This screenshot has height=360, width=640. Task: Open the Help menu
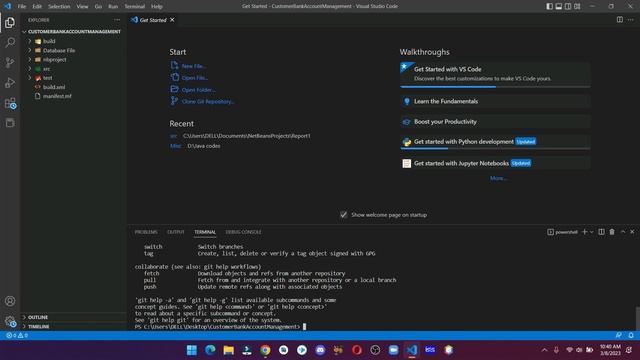[157, 6]
